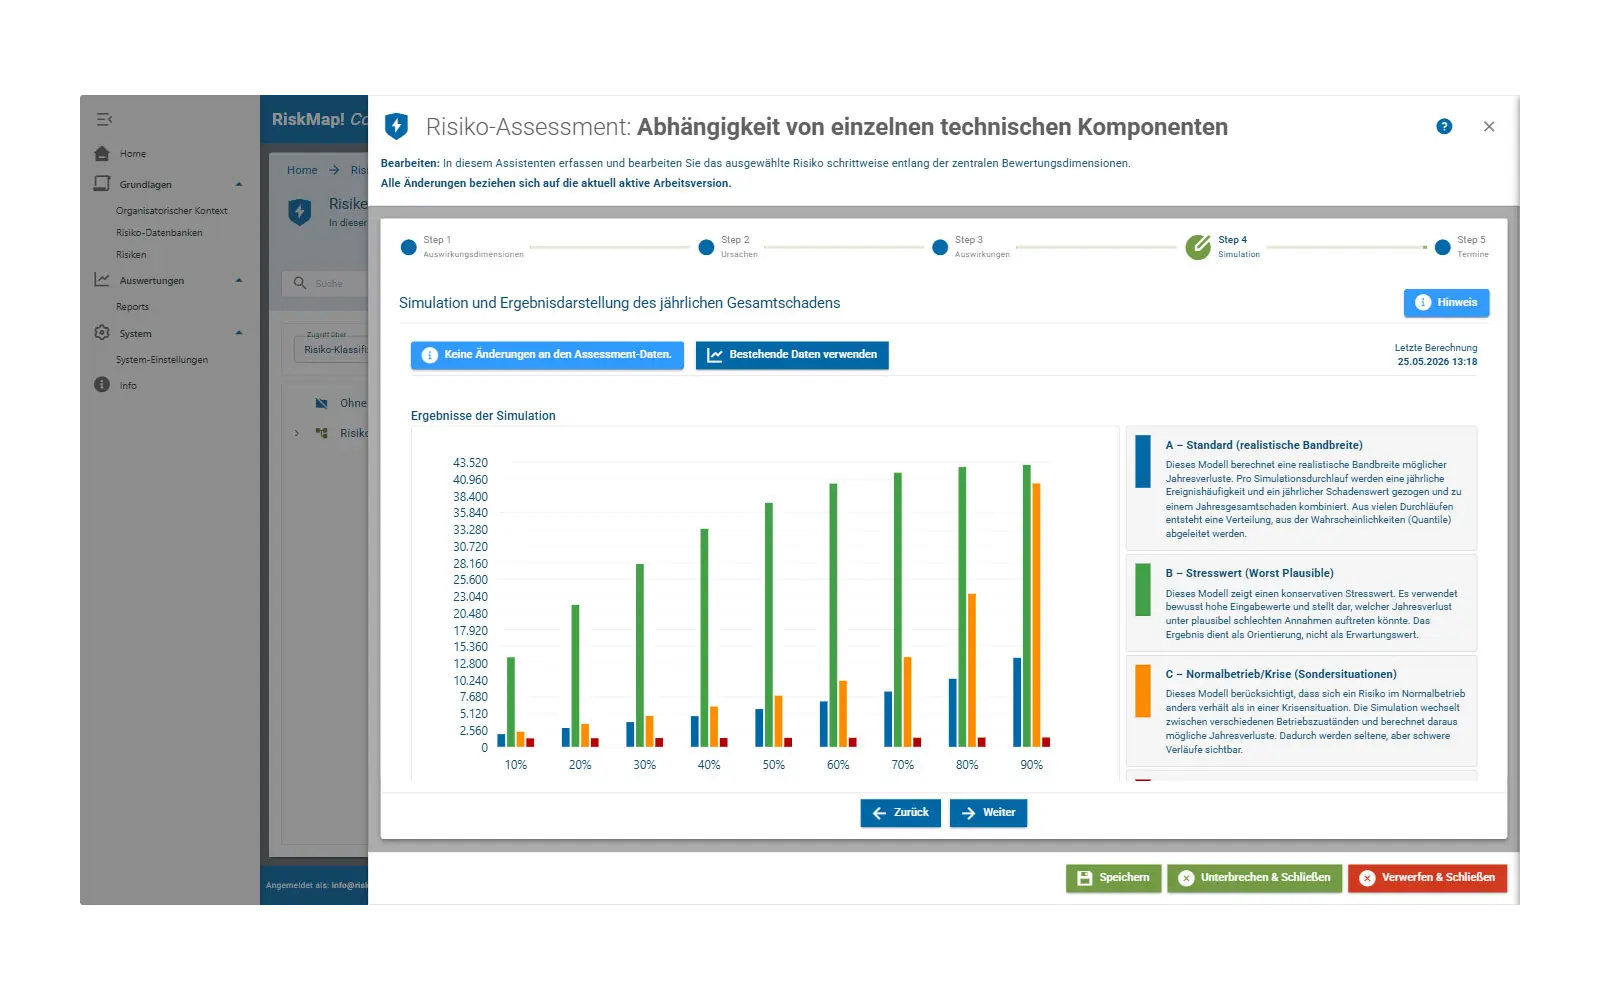Open Organisatorischer Kontext

pos(172,211)
